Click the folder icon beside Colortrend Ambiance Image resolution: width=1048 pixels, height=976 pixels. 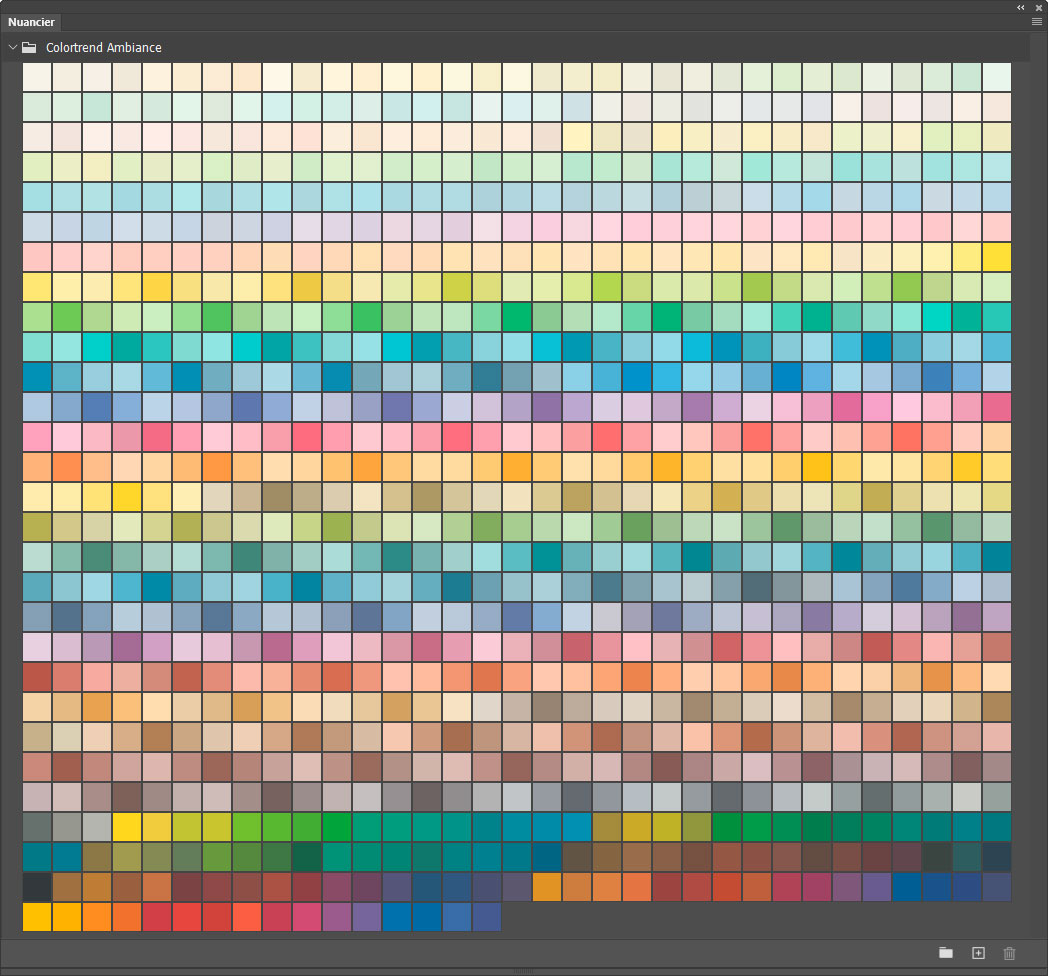click(x=29, y=47)
